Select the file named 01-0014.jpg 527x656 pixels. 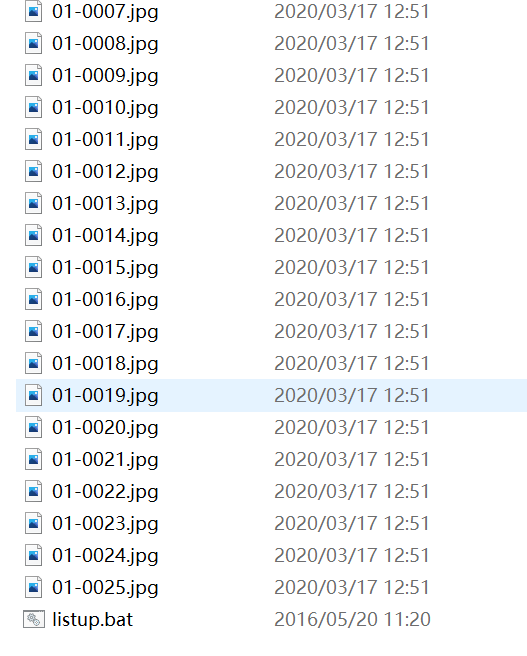click(x=105, y=236)
